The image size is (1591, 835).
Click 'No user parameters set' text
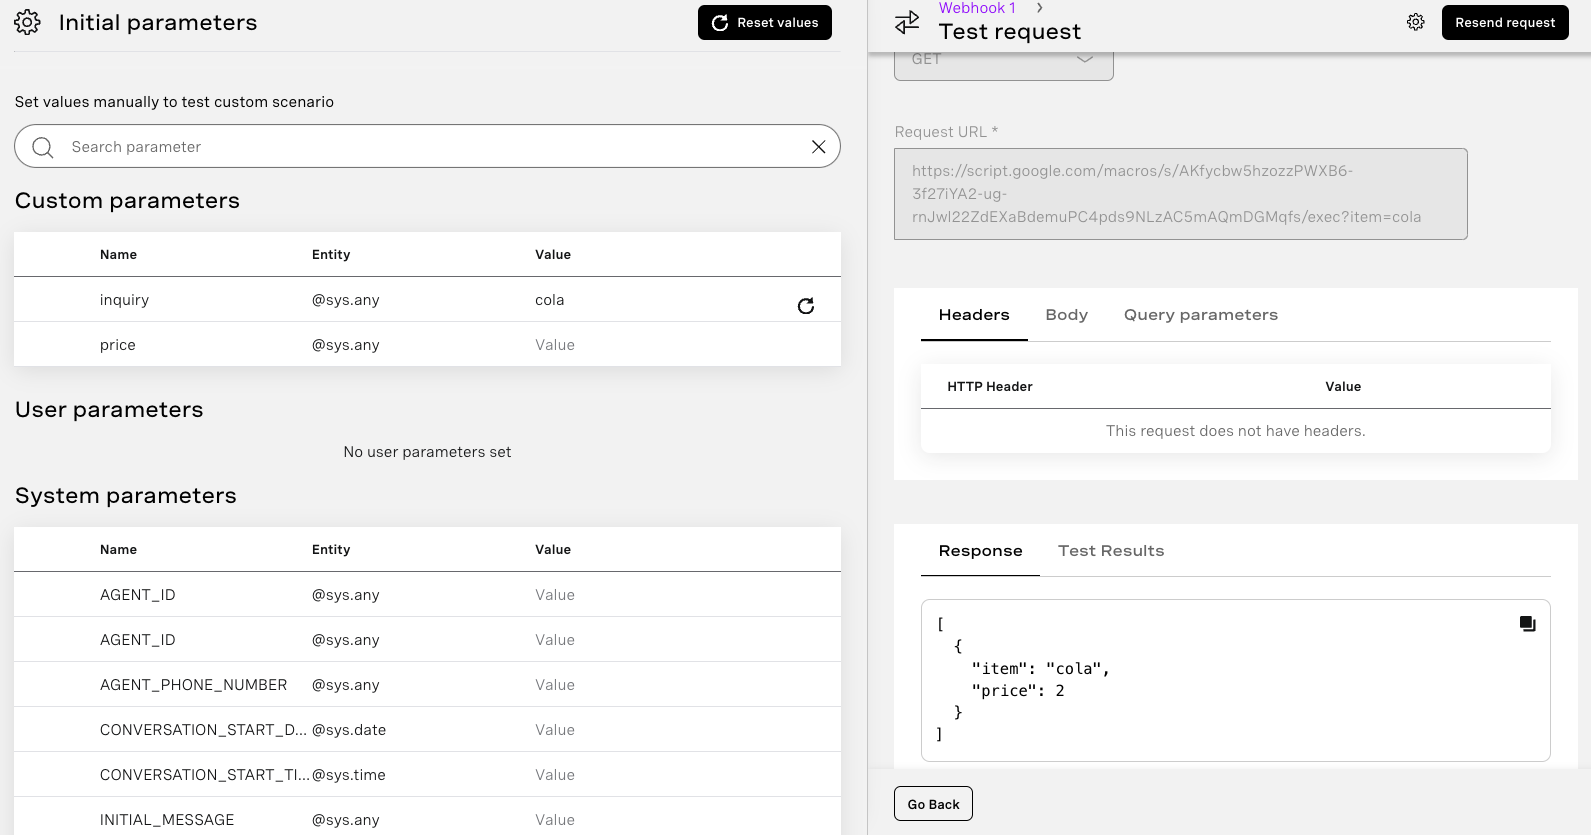tap(427, 452)
